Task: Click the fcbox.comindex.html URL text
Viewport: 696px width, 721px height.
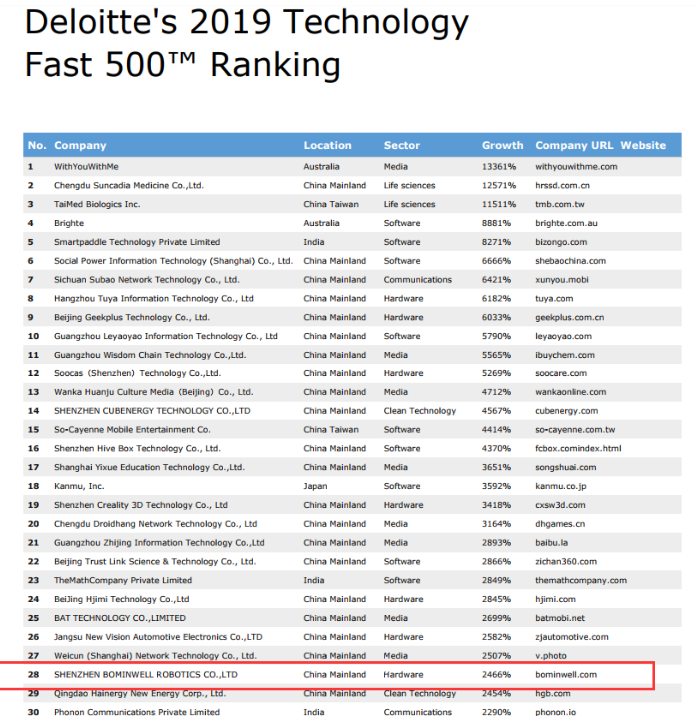Action: [578, 448]
